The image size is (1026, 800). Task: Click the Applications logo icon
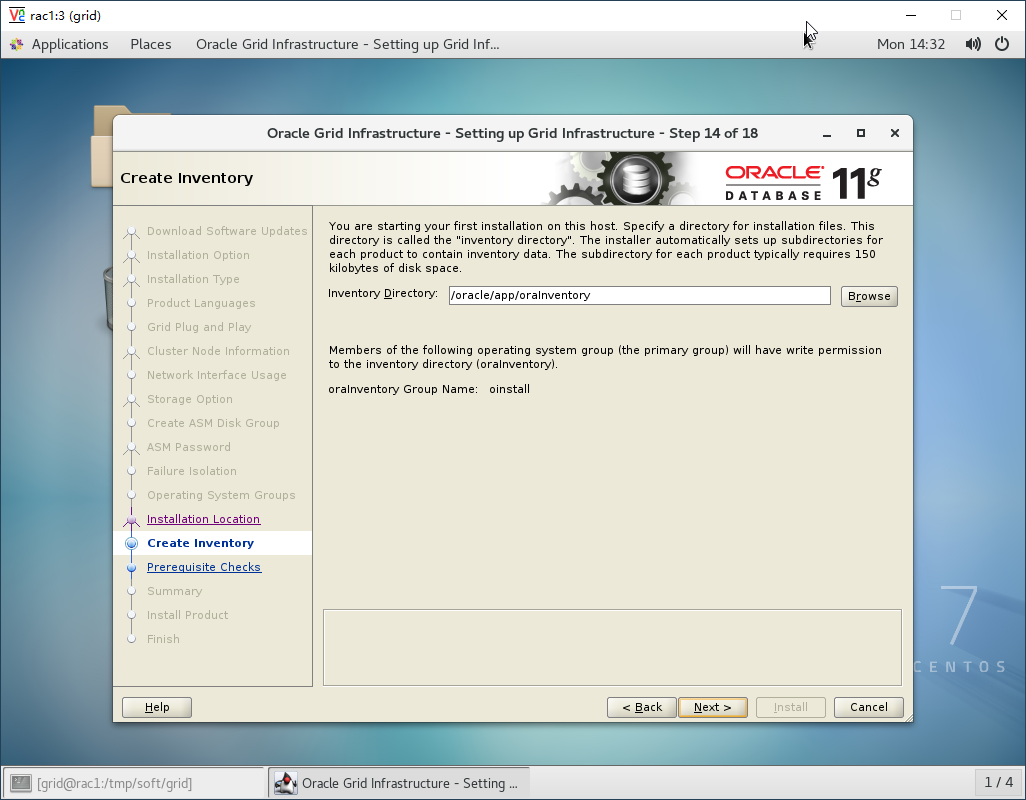[17, 44]
